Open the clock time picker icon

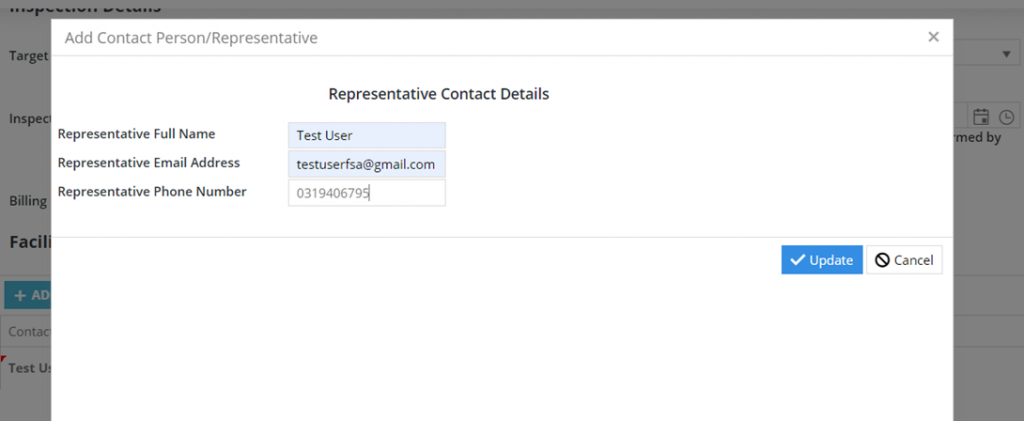1007,117
